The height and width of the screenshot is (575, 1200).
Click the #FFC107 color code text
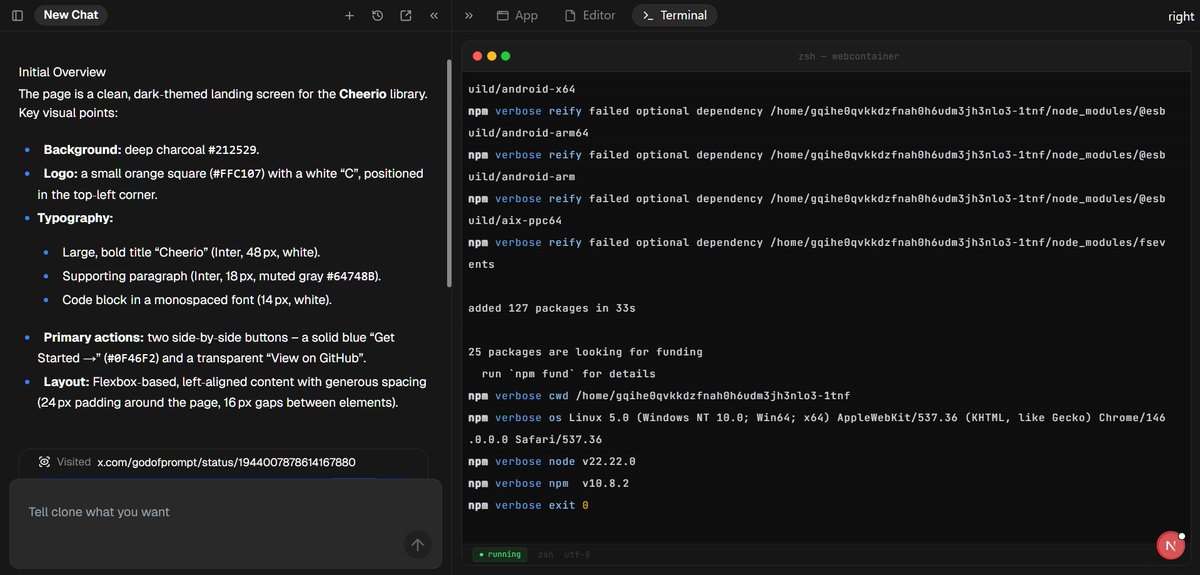[236, 173]
